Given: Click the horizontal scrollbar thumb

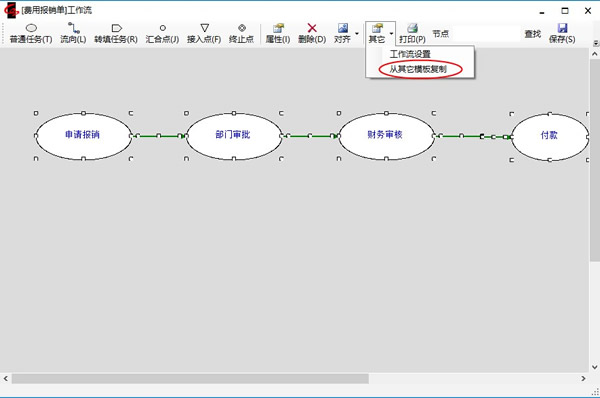Looking at the screenshot, I should pyautogui.click(x=190, y=378).
